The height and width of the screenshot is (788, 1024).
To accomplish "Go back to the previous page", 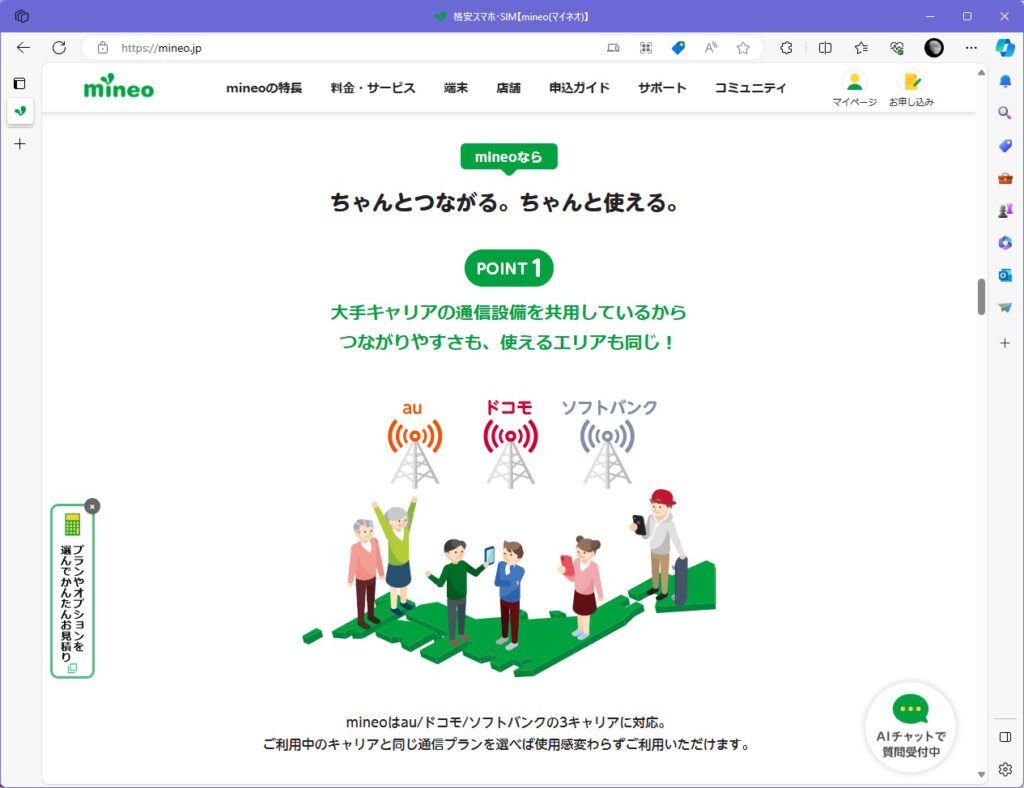I will click(x=24, y=48).
